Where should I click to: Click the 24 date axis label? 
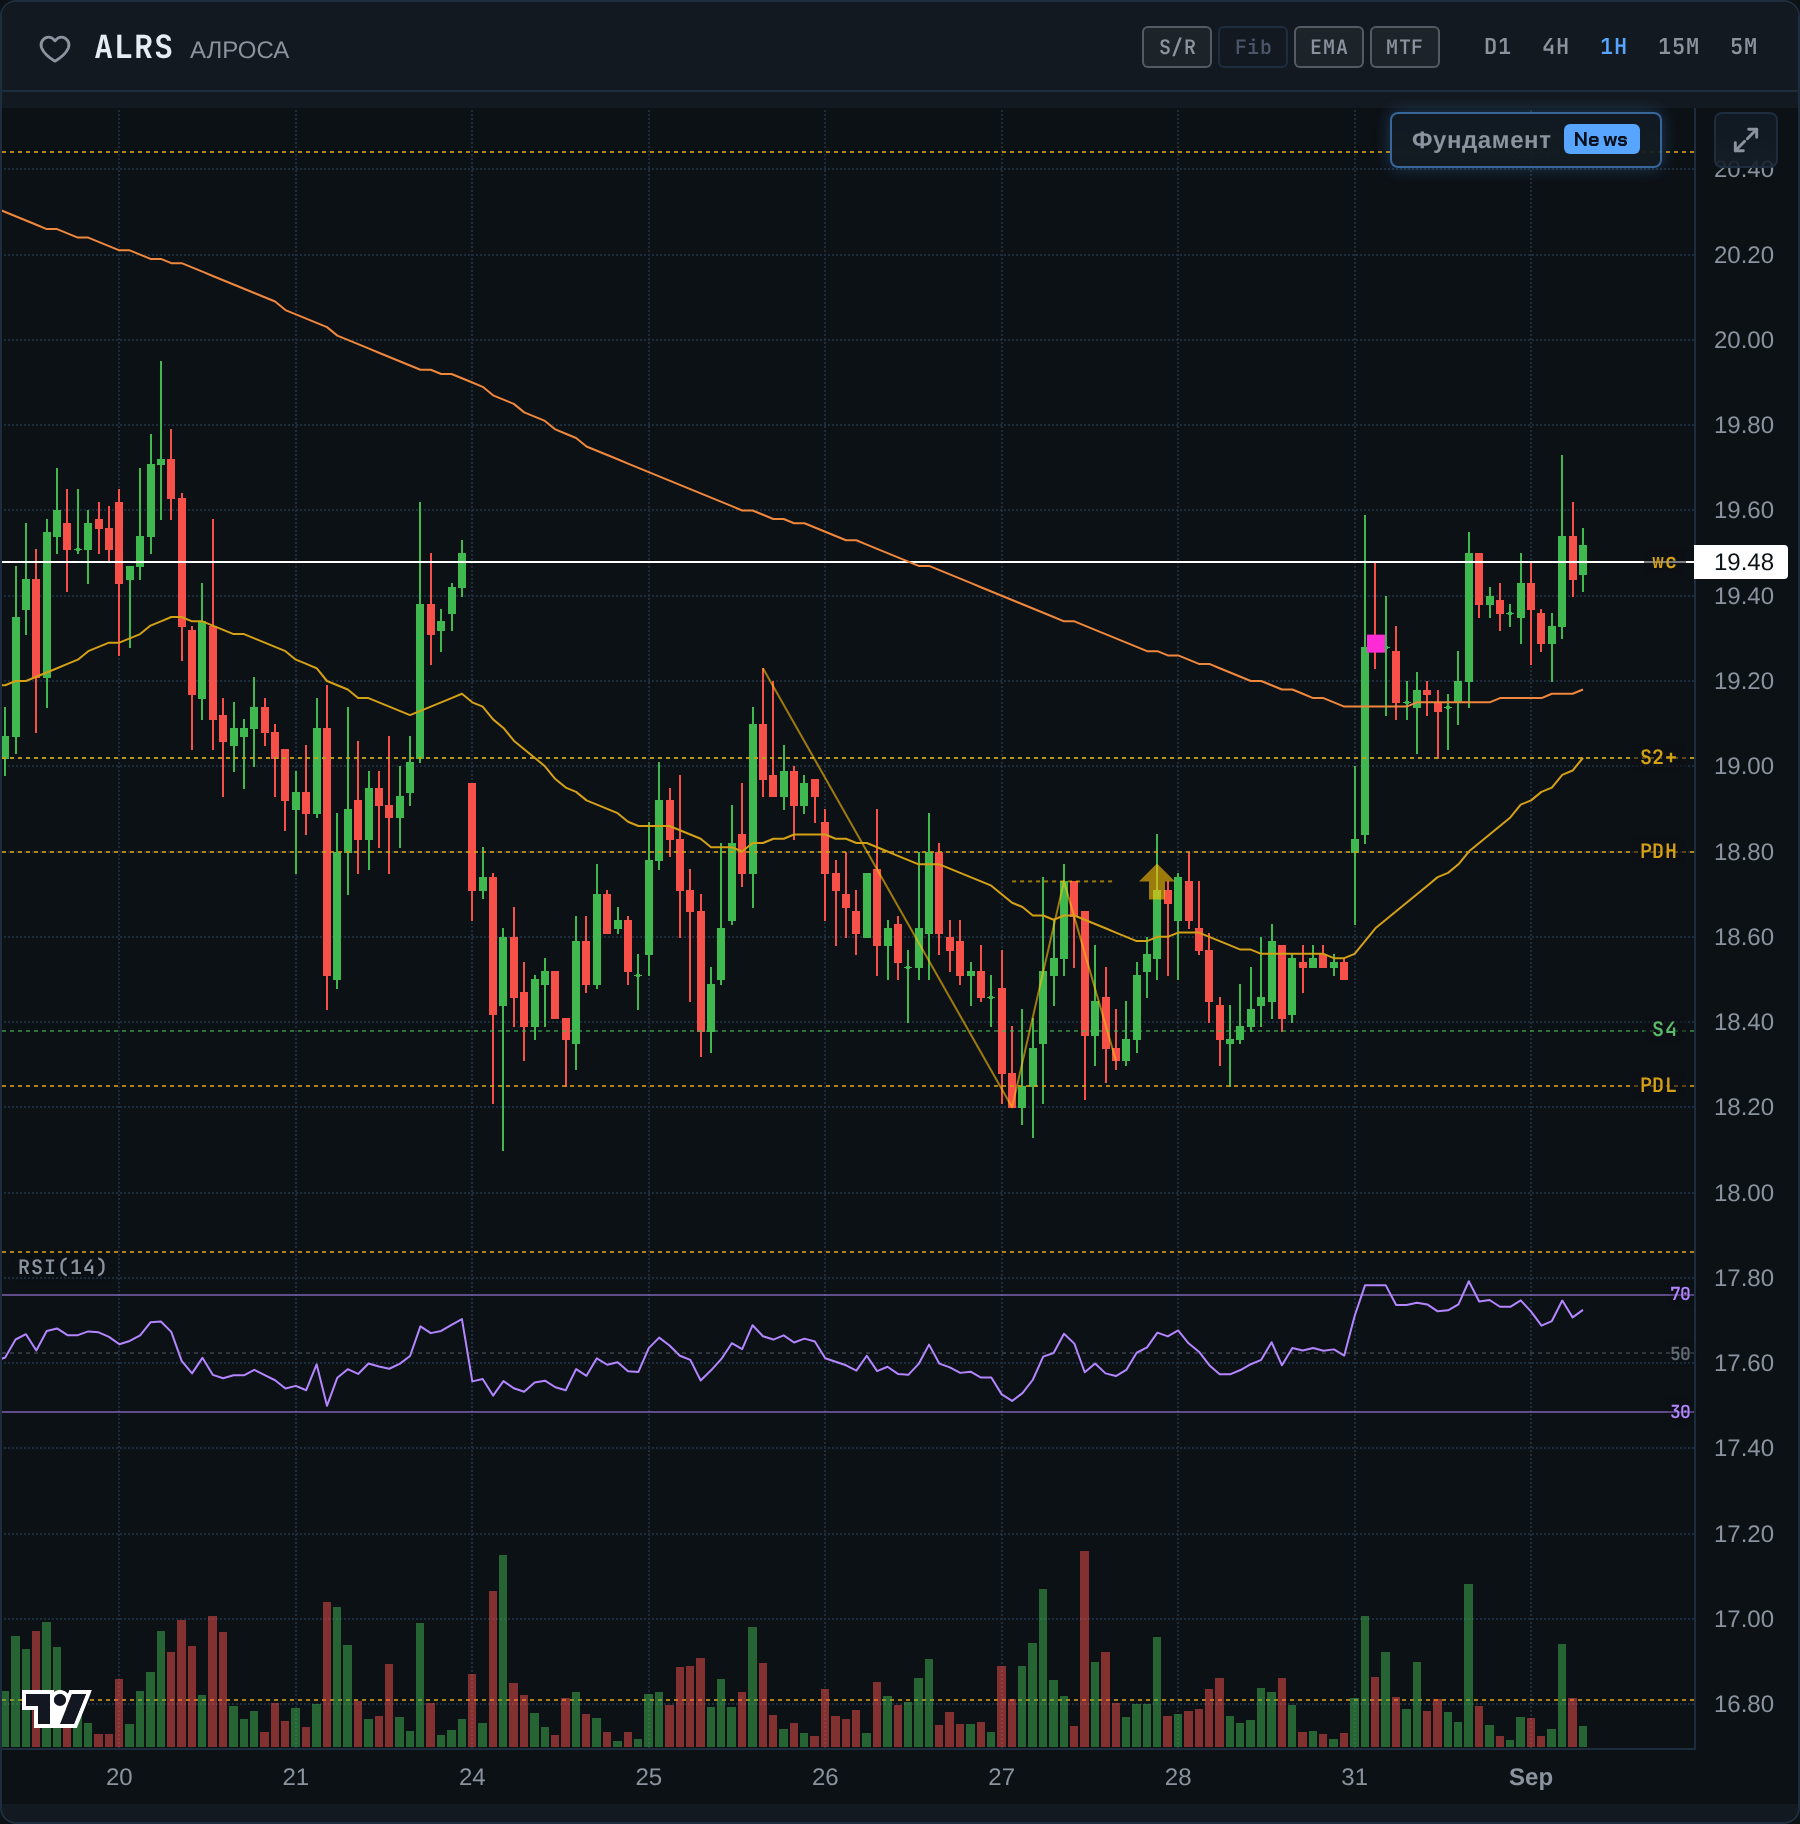point(472,1777)
